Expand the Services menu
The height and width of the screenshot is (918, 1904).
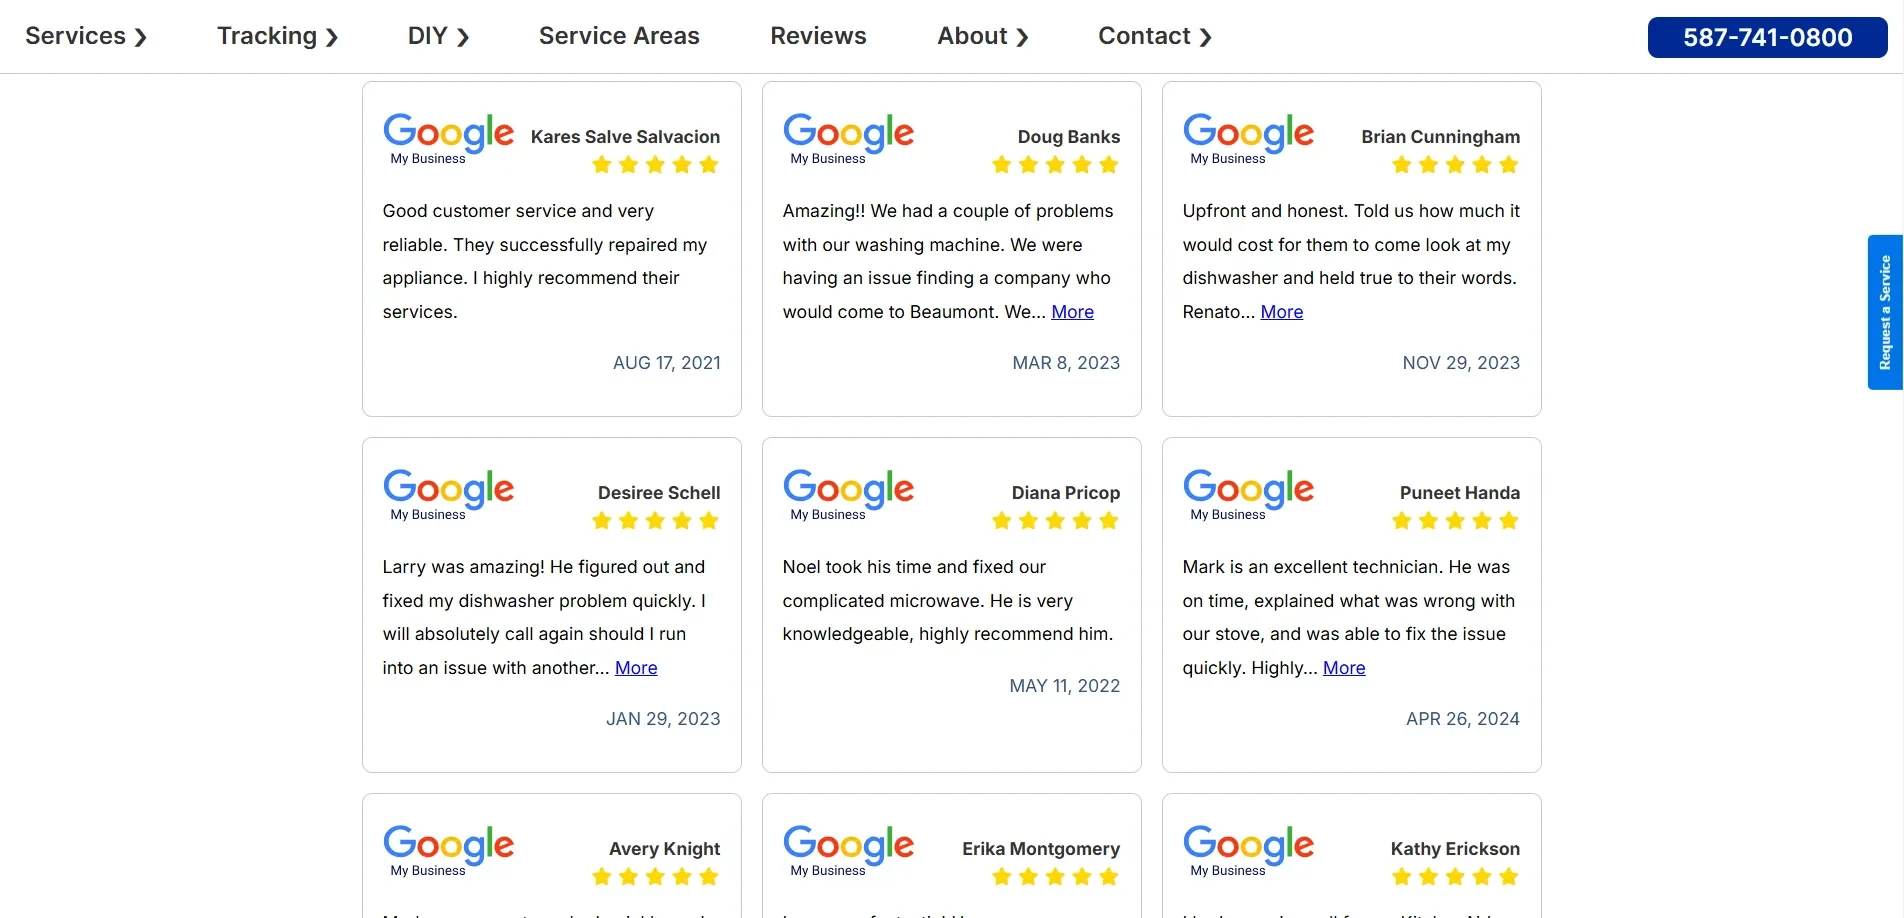tap(86, 36)
